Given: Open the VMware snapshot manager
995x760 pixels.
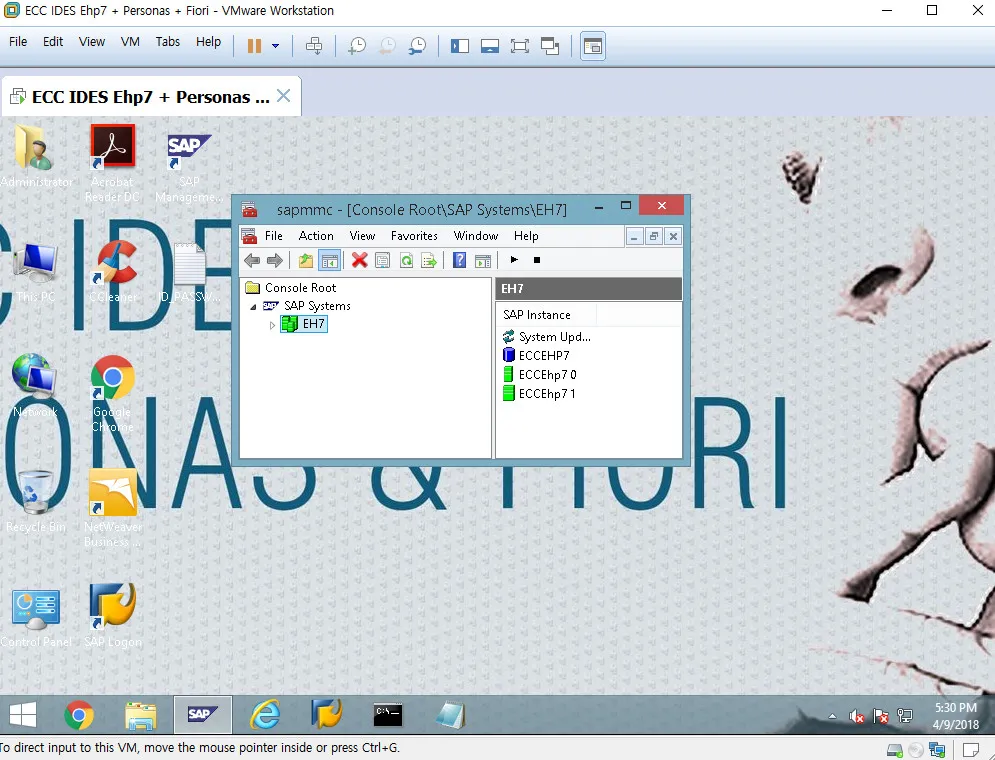Looking at the screenshot, I should click(x=418, y=46).
